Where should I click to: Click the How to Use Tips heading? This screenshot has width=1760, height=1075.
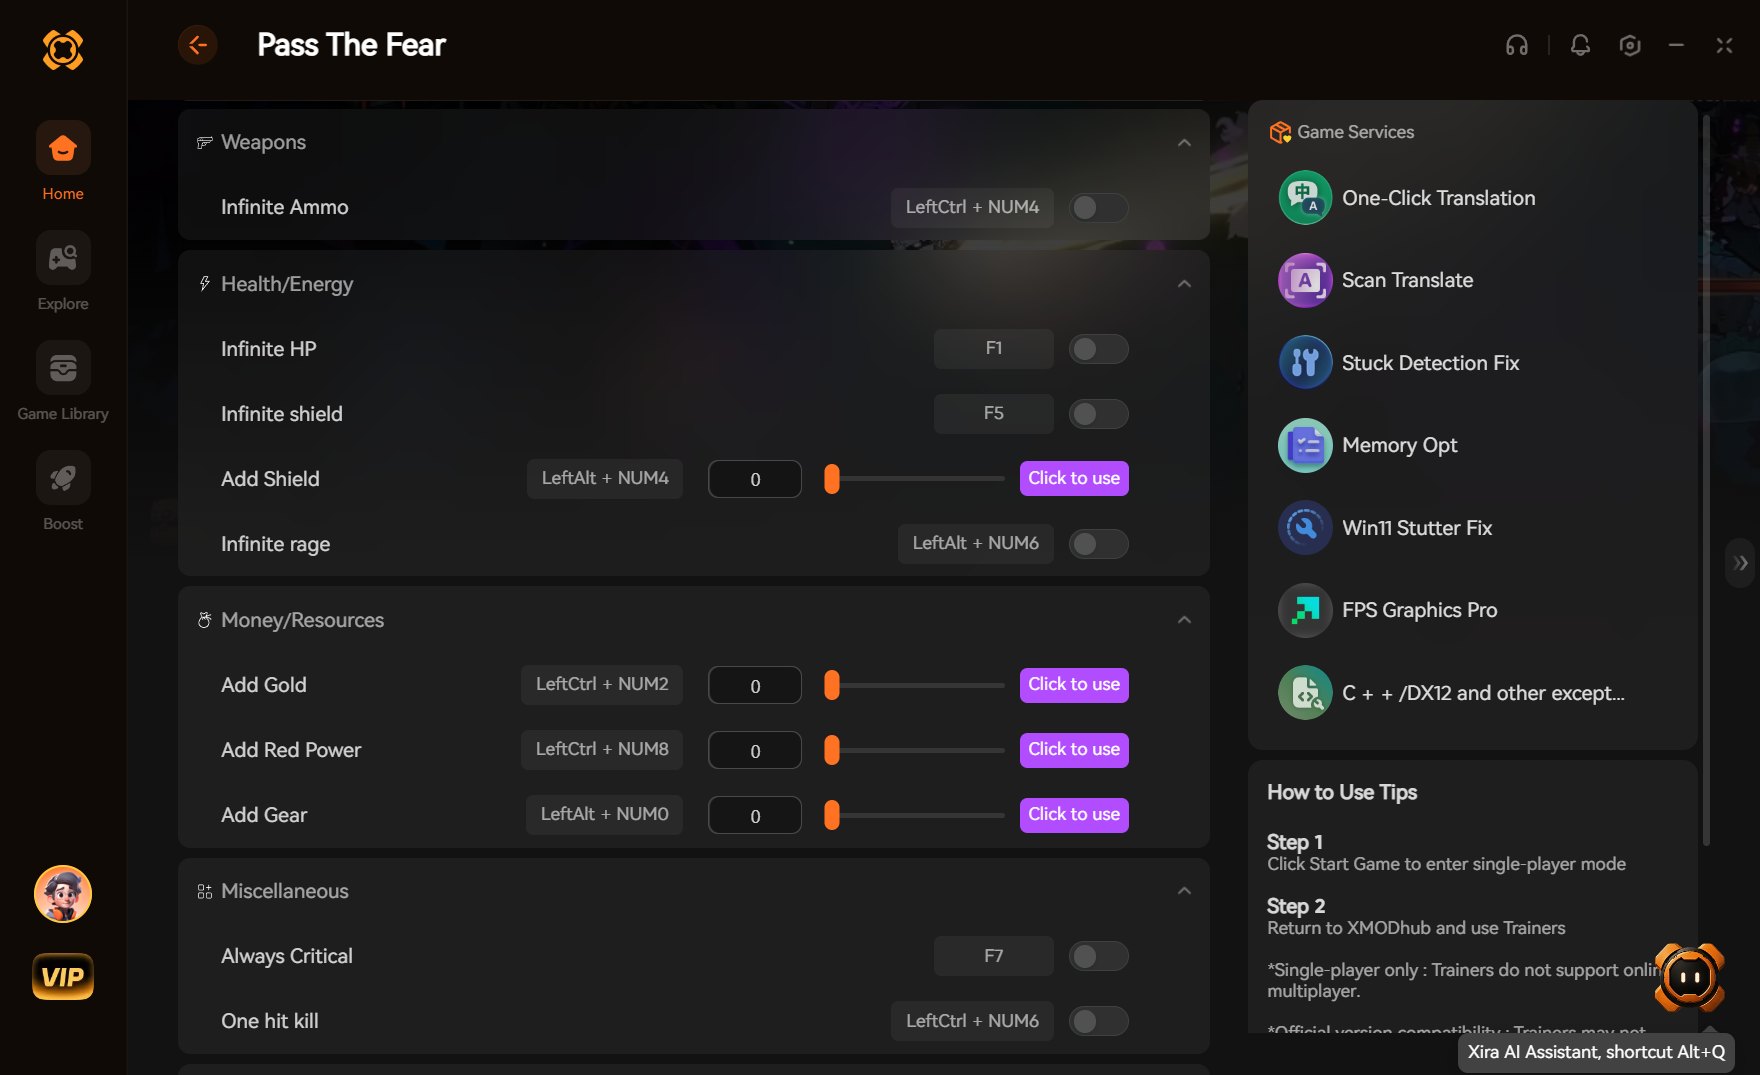[1342, 792]
